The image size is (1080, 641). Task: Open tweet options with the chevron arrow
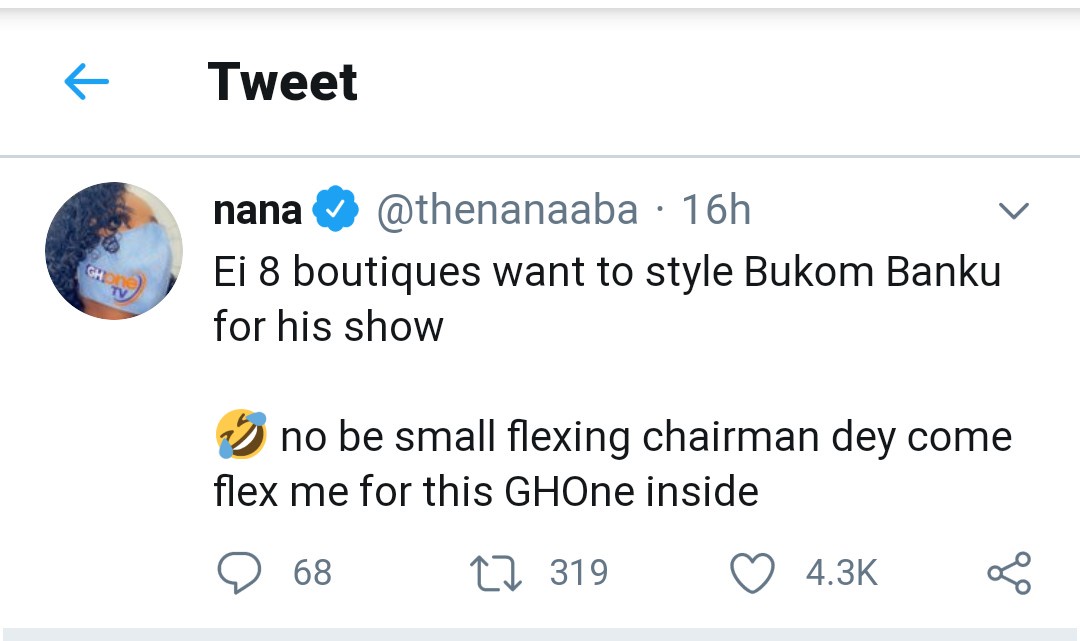pos(1014,211)
